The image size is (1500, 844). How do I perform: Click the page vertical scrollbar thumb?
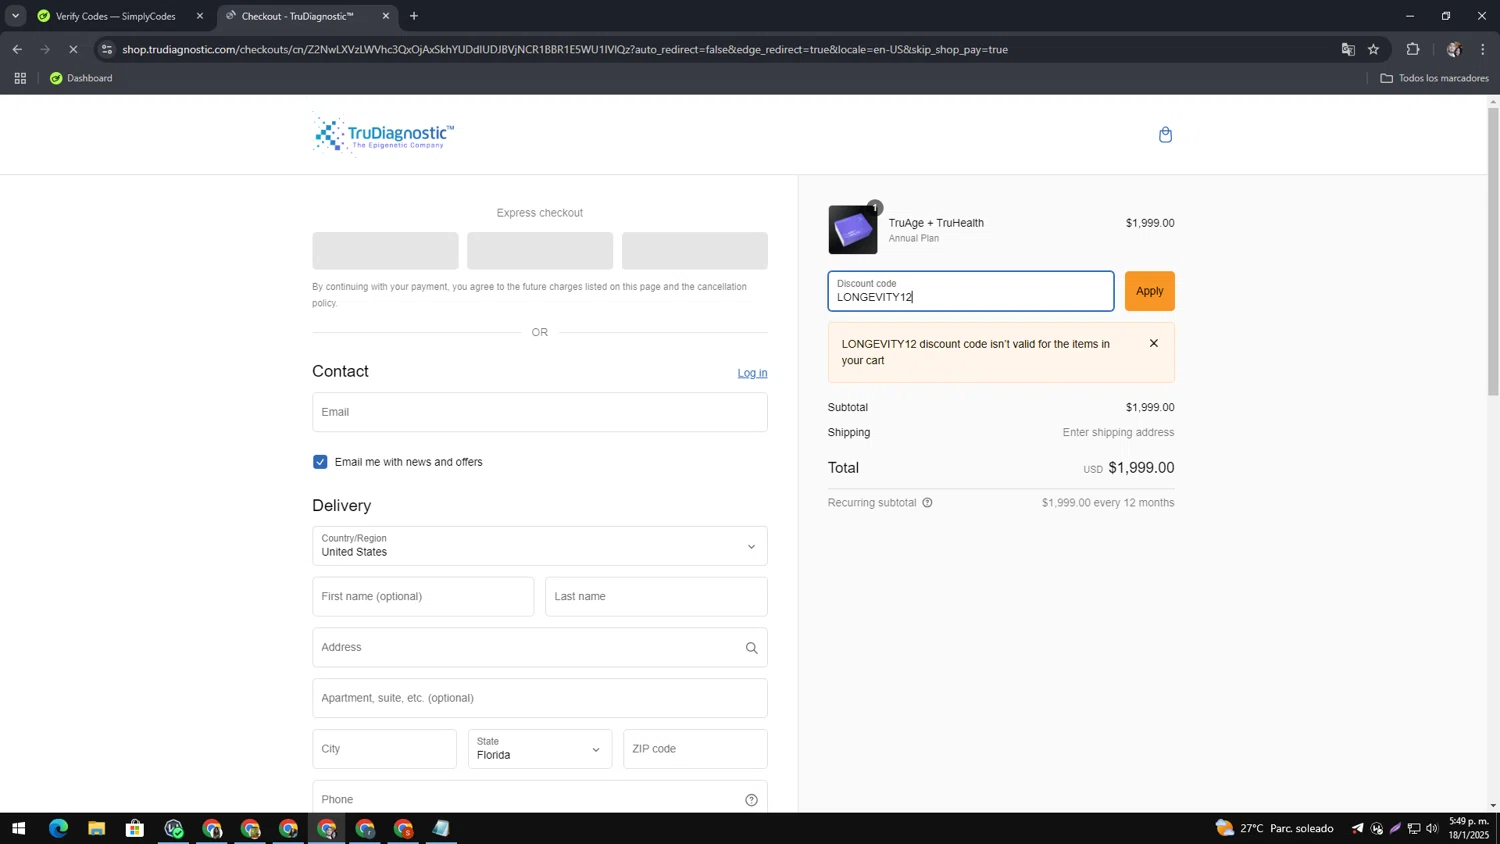point(1493,250)
